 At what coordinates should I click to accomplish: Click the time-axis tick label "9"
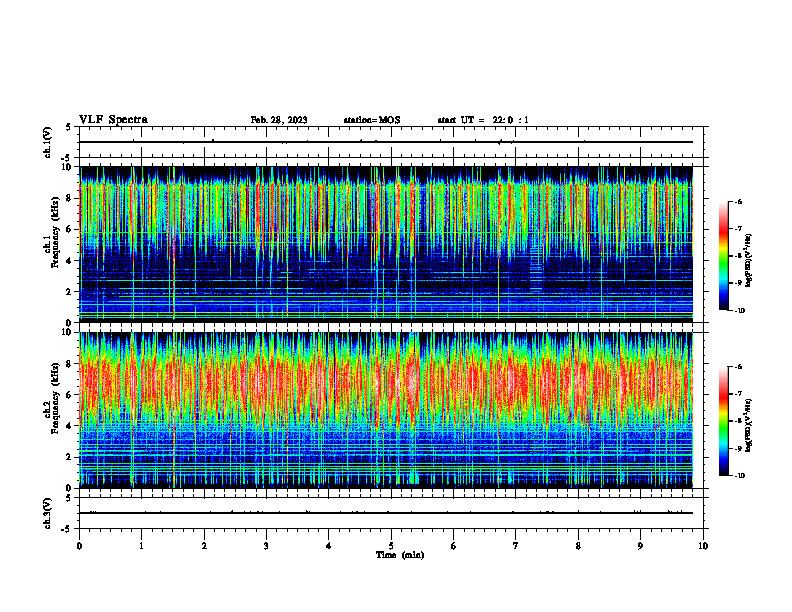[x=640, y=546]
